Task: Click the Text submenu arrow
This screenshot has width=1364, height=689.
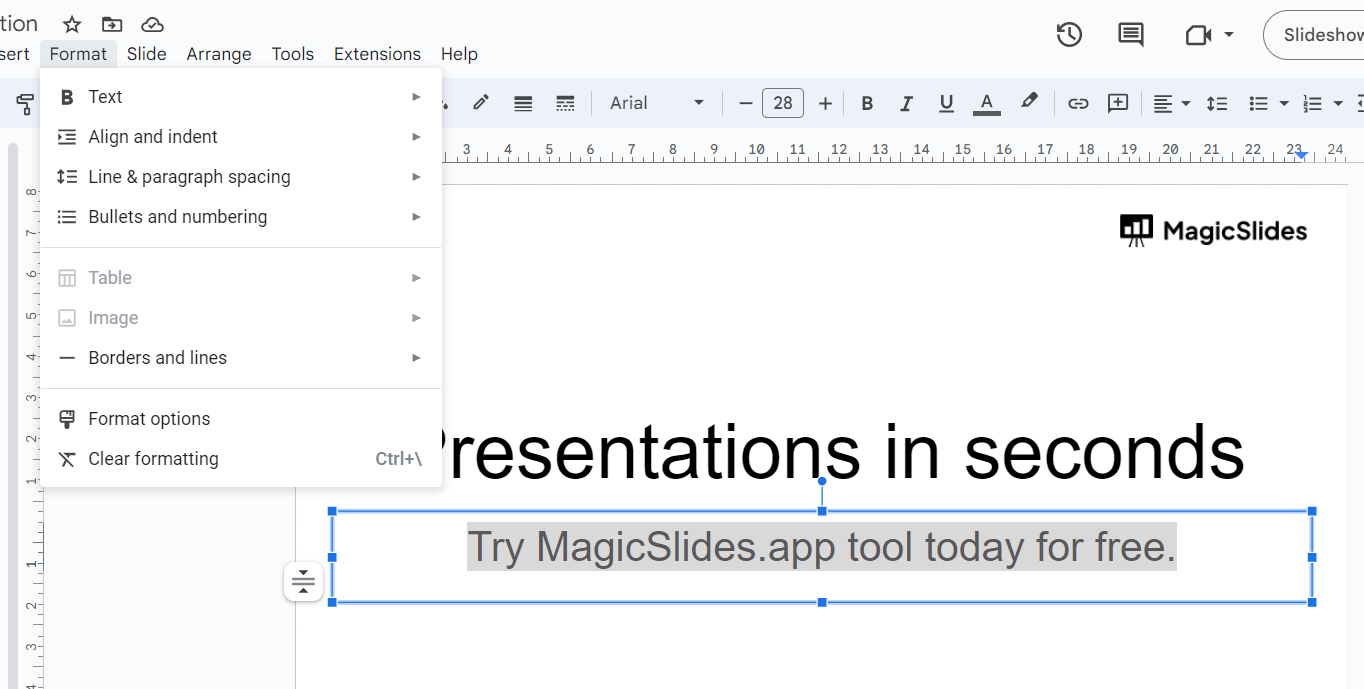Action: point(416,97)
